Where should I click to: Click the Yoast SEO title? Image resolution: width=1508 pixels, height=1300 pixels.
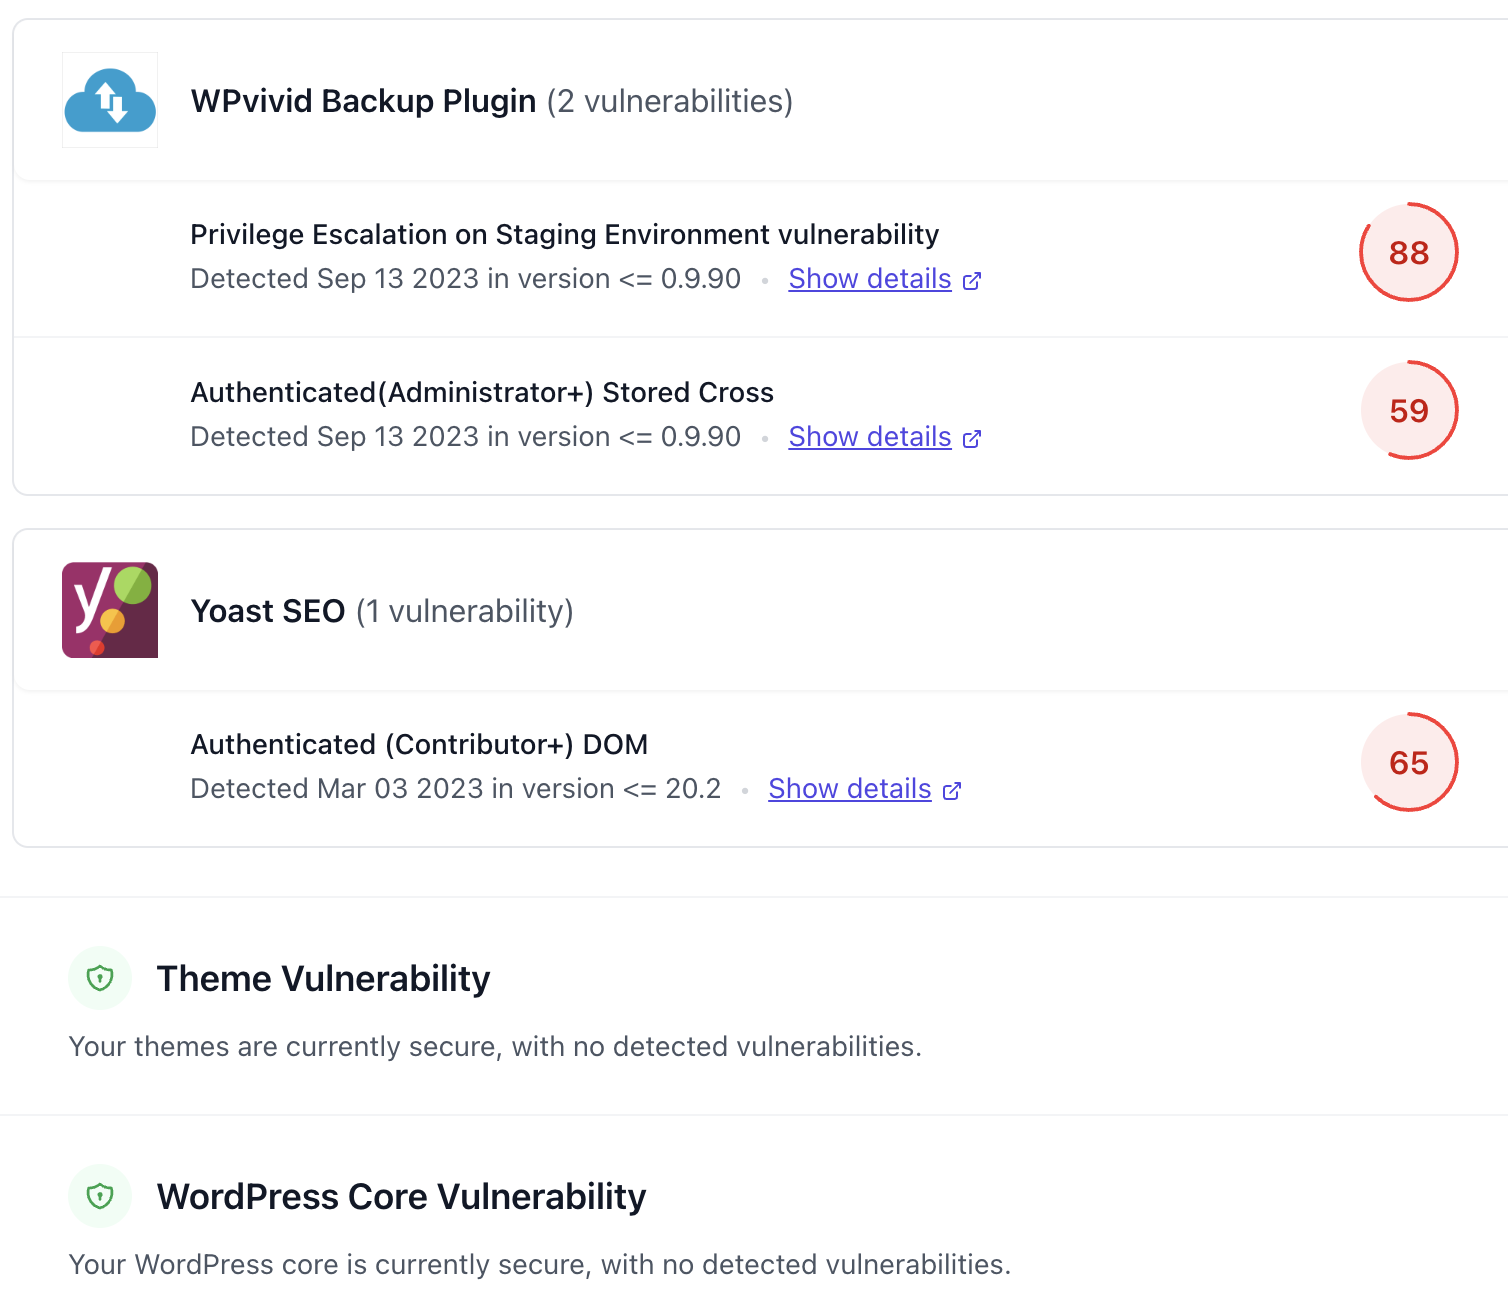(x=267, y=611)
